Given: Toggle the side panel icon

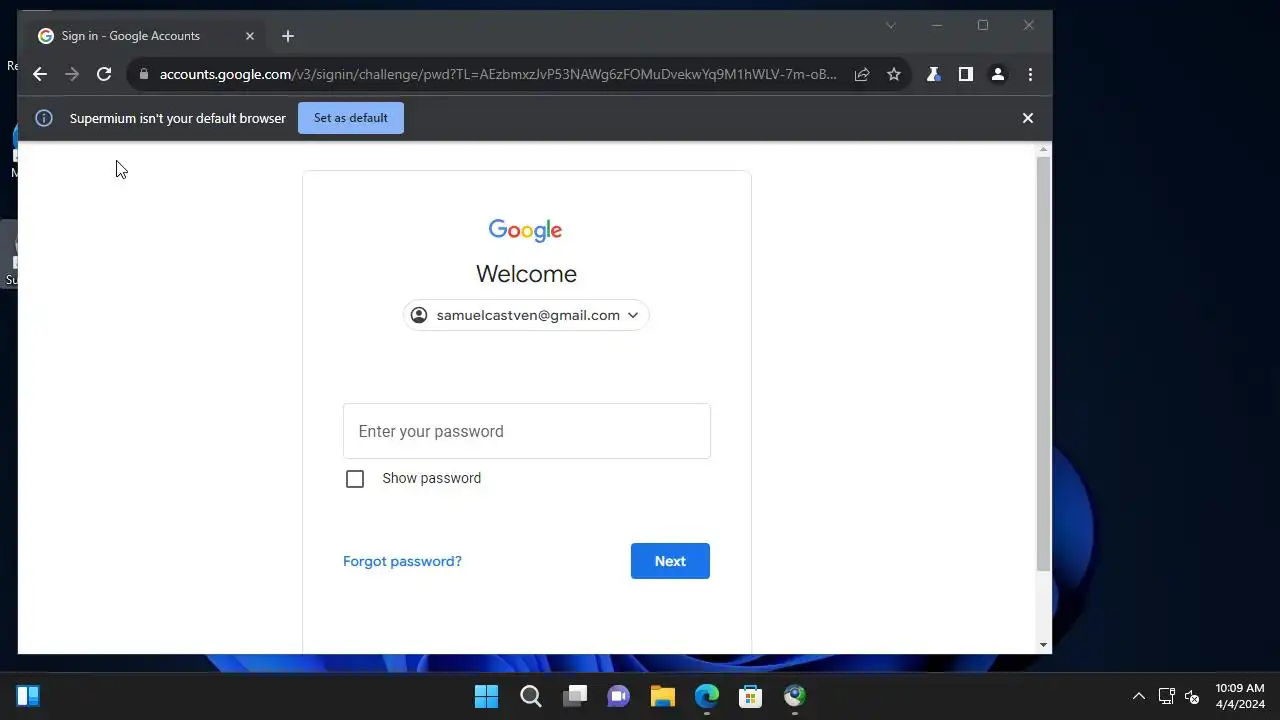Looking at the screenshot, I should (x=965, y=74).
